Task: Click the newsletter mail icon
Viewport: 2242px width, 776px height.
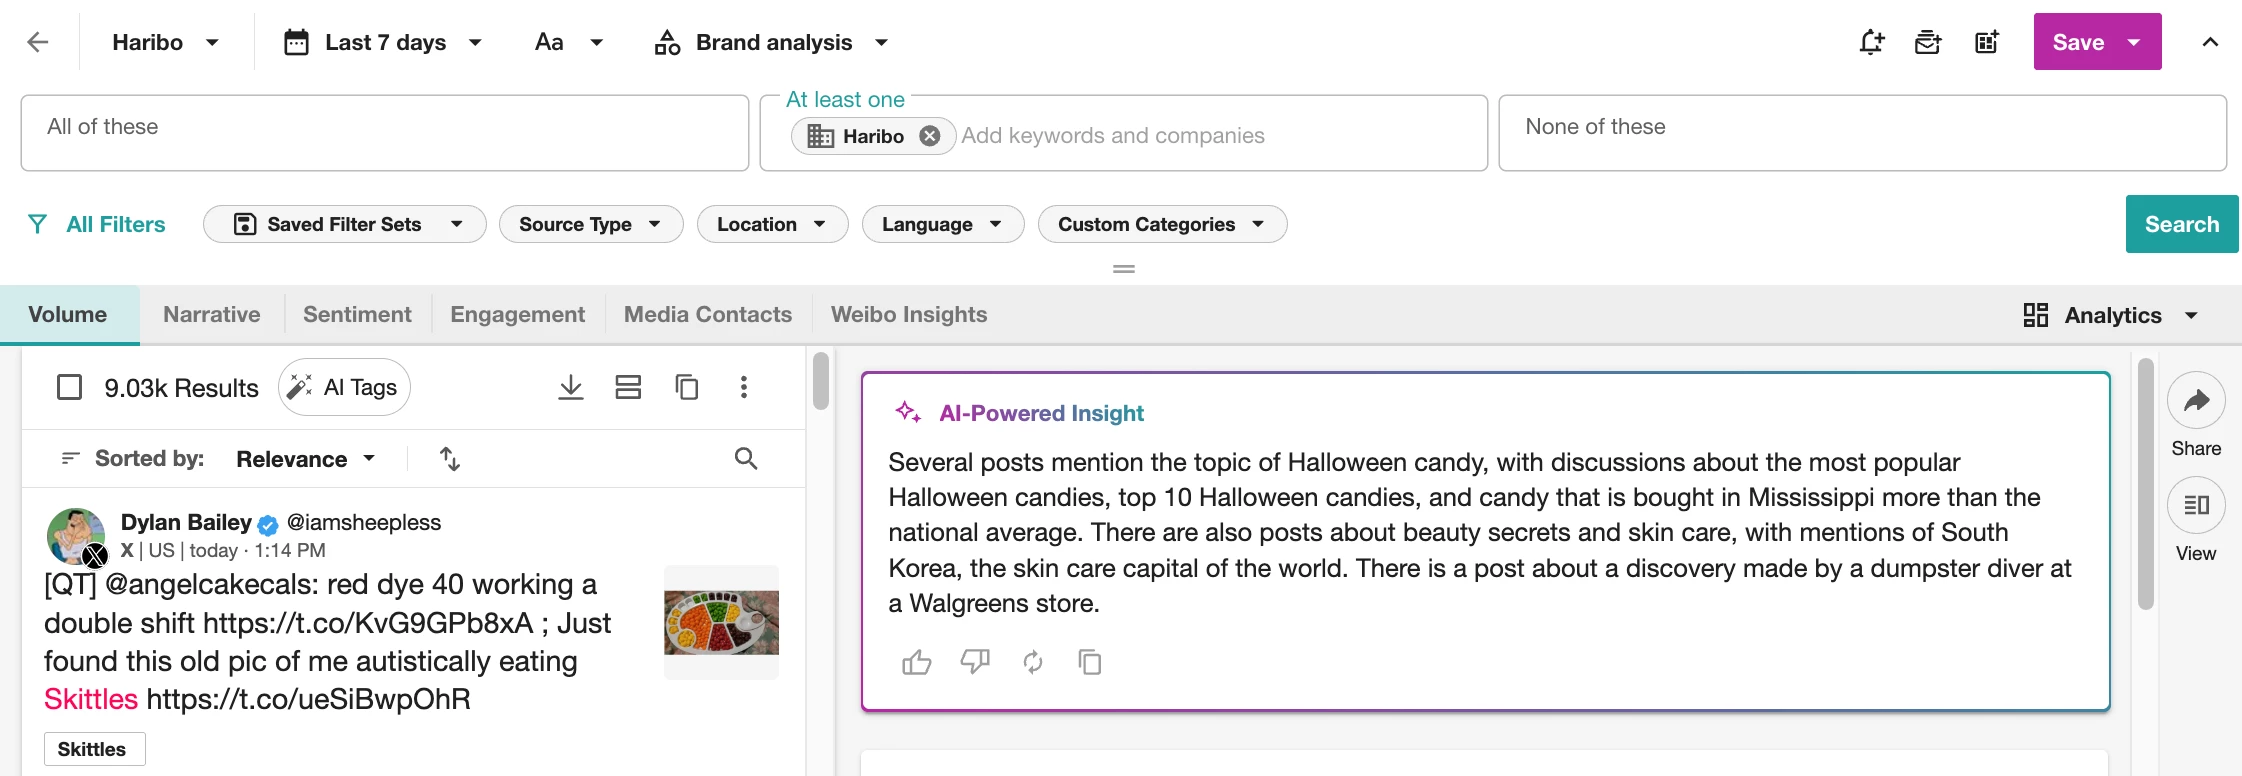Action: point(1928,42)
